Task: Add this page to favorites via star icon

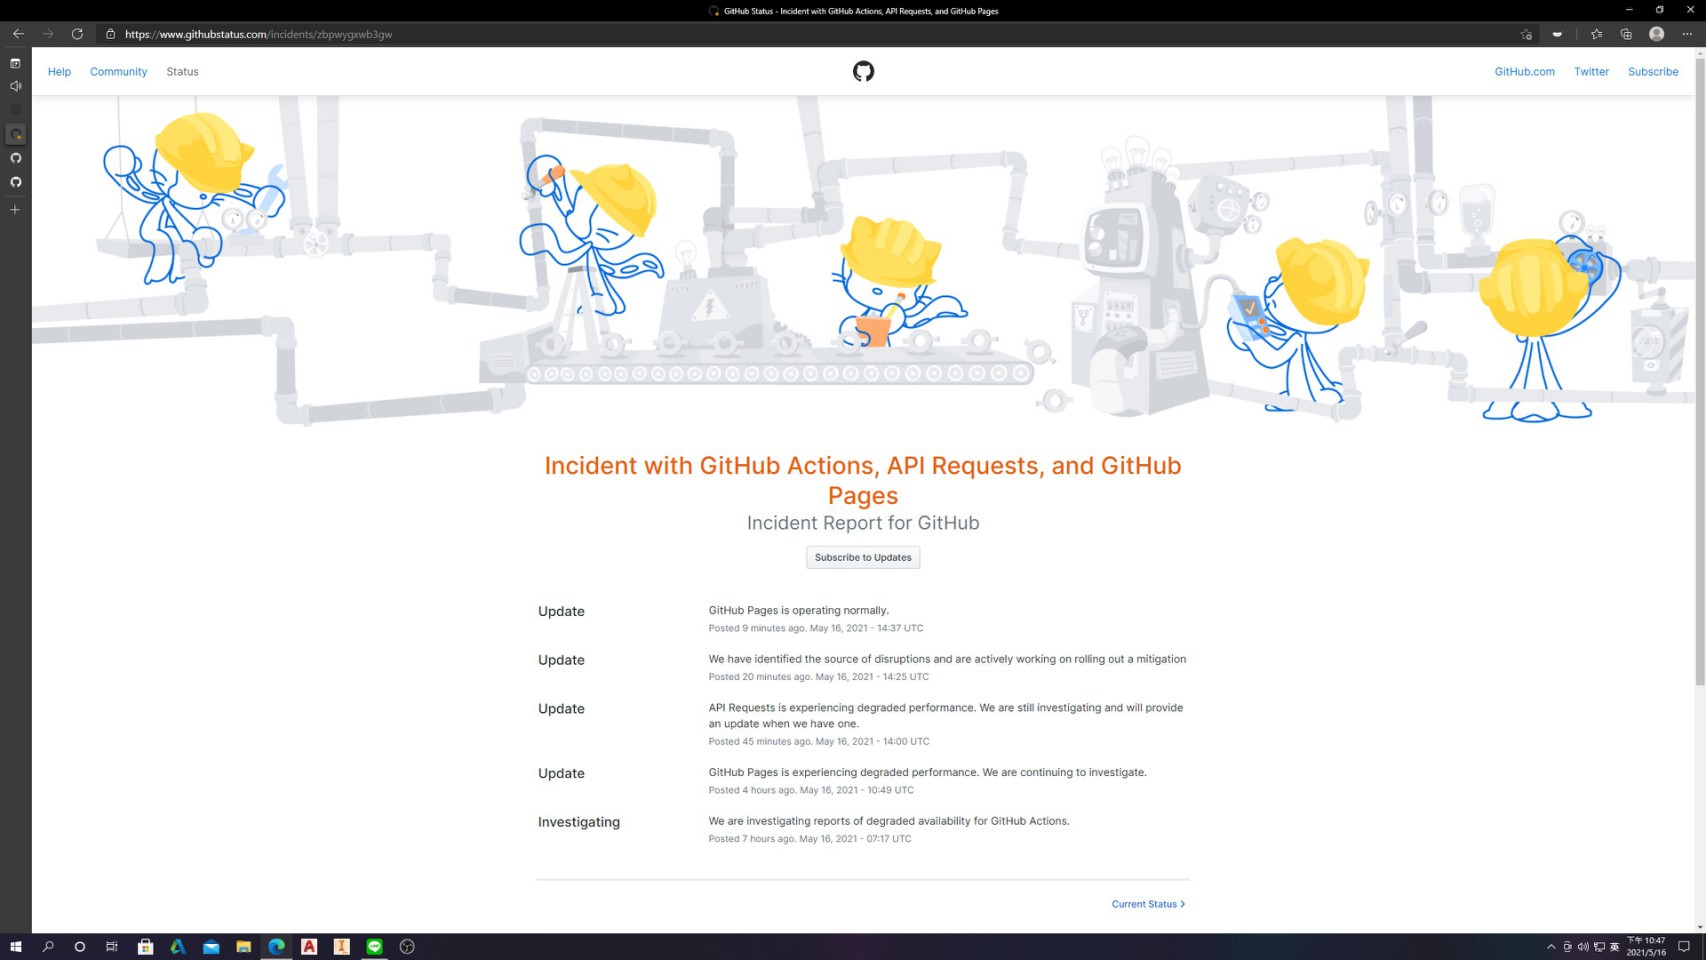Action: (x=1526, y=34)
